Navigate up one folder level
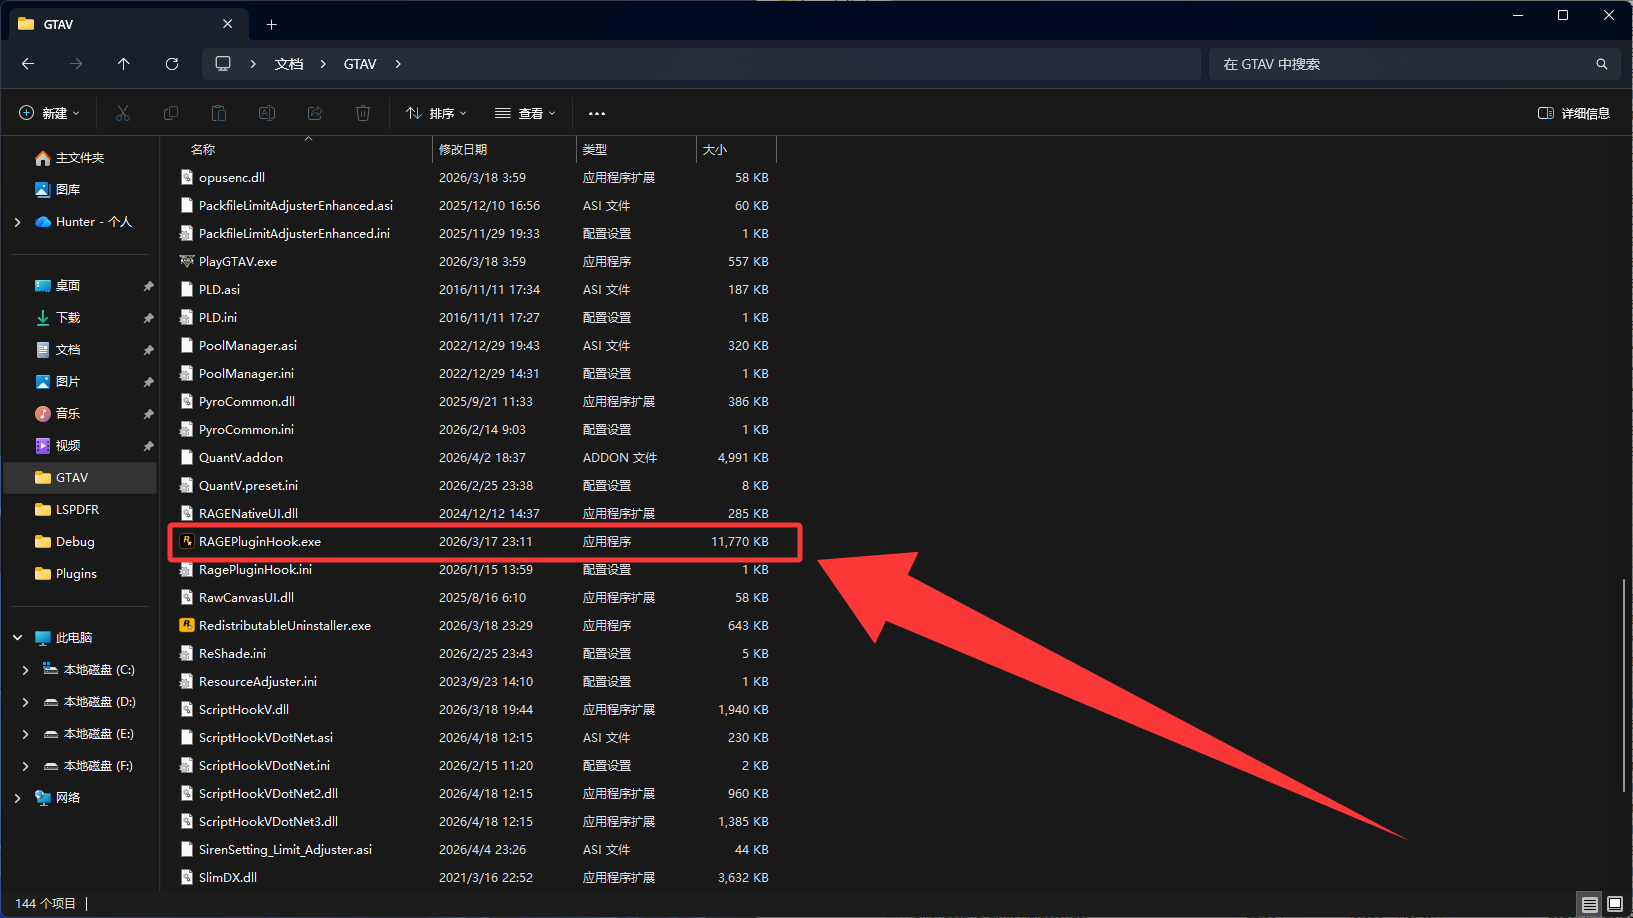This screenshot has height=918, width=1633. (x=124, y=64)
